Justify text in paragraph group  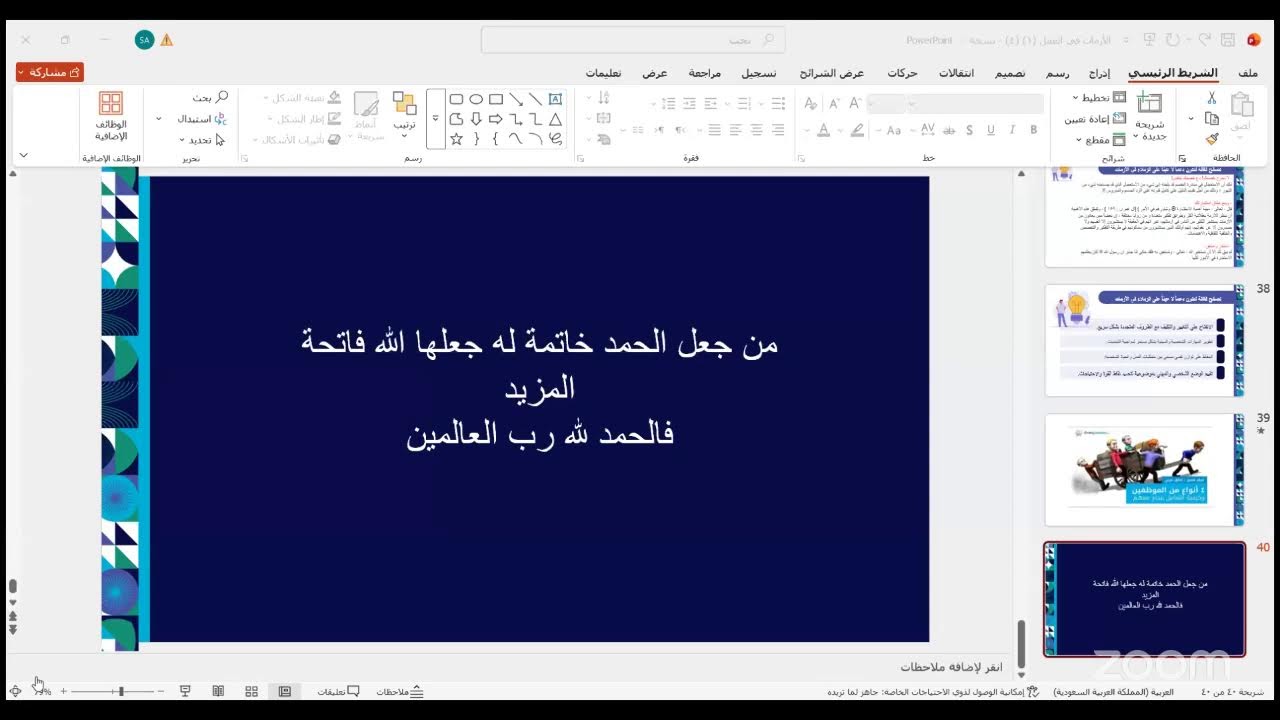[714, 130]
